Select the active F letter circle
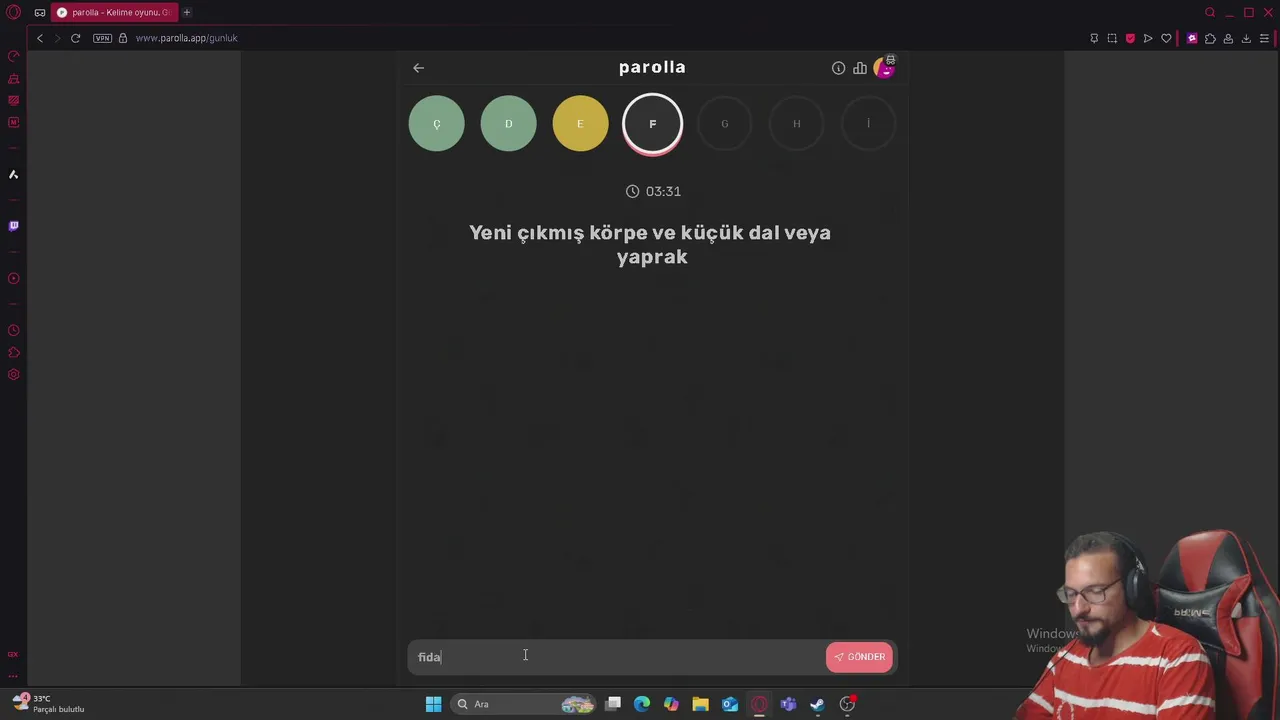This screenshot has width=1280, height=720. click(x=652, y=124)
